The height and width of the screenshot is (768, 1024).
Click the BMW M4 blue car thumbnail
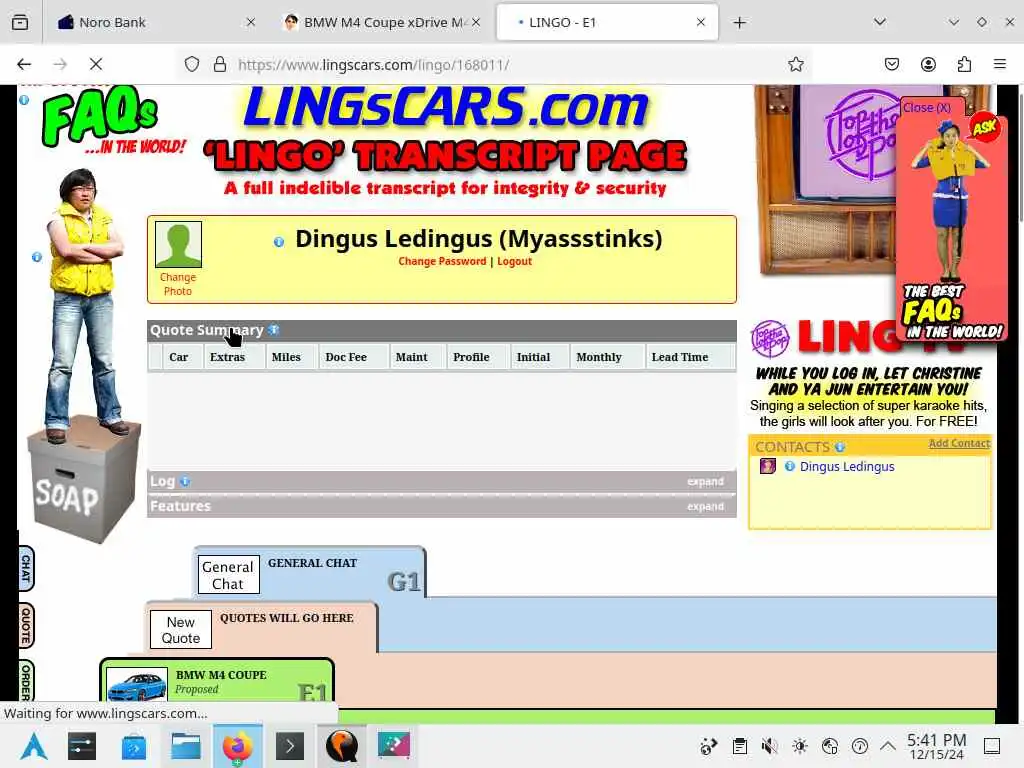[x=136, y=684]
